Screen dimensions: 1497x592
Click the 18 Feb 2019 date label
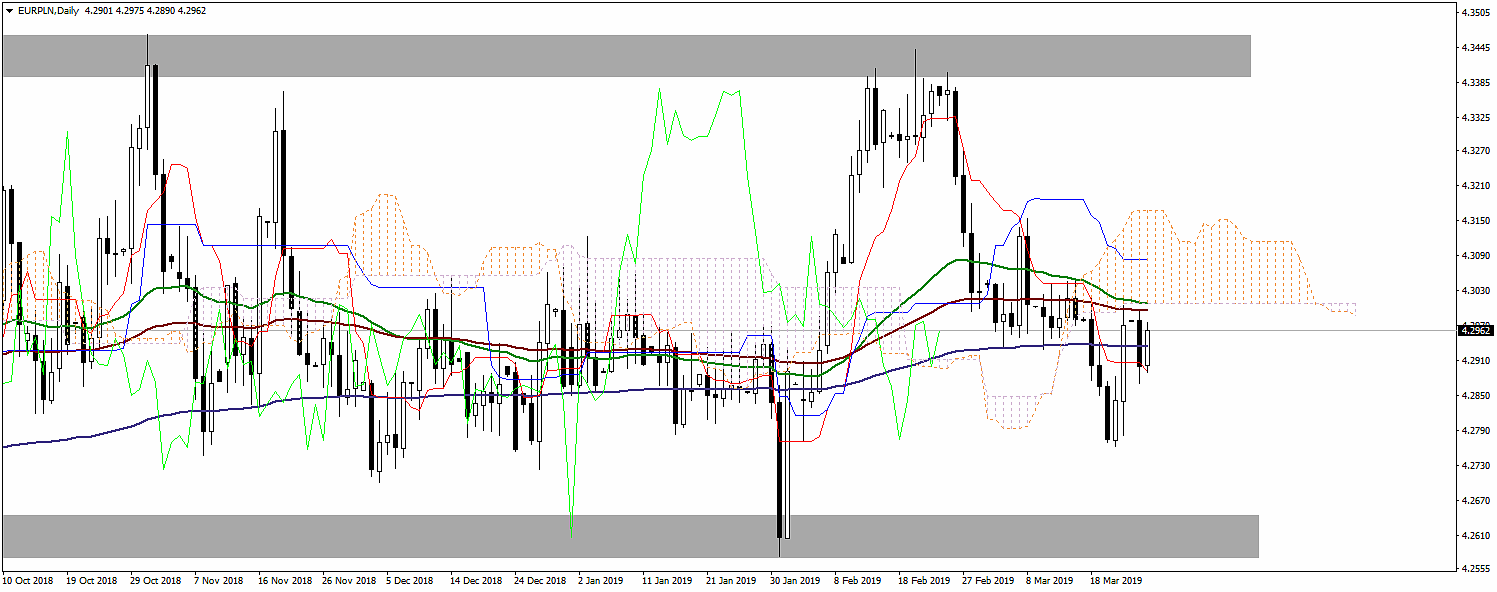point(923,580)
